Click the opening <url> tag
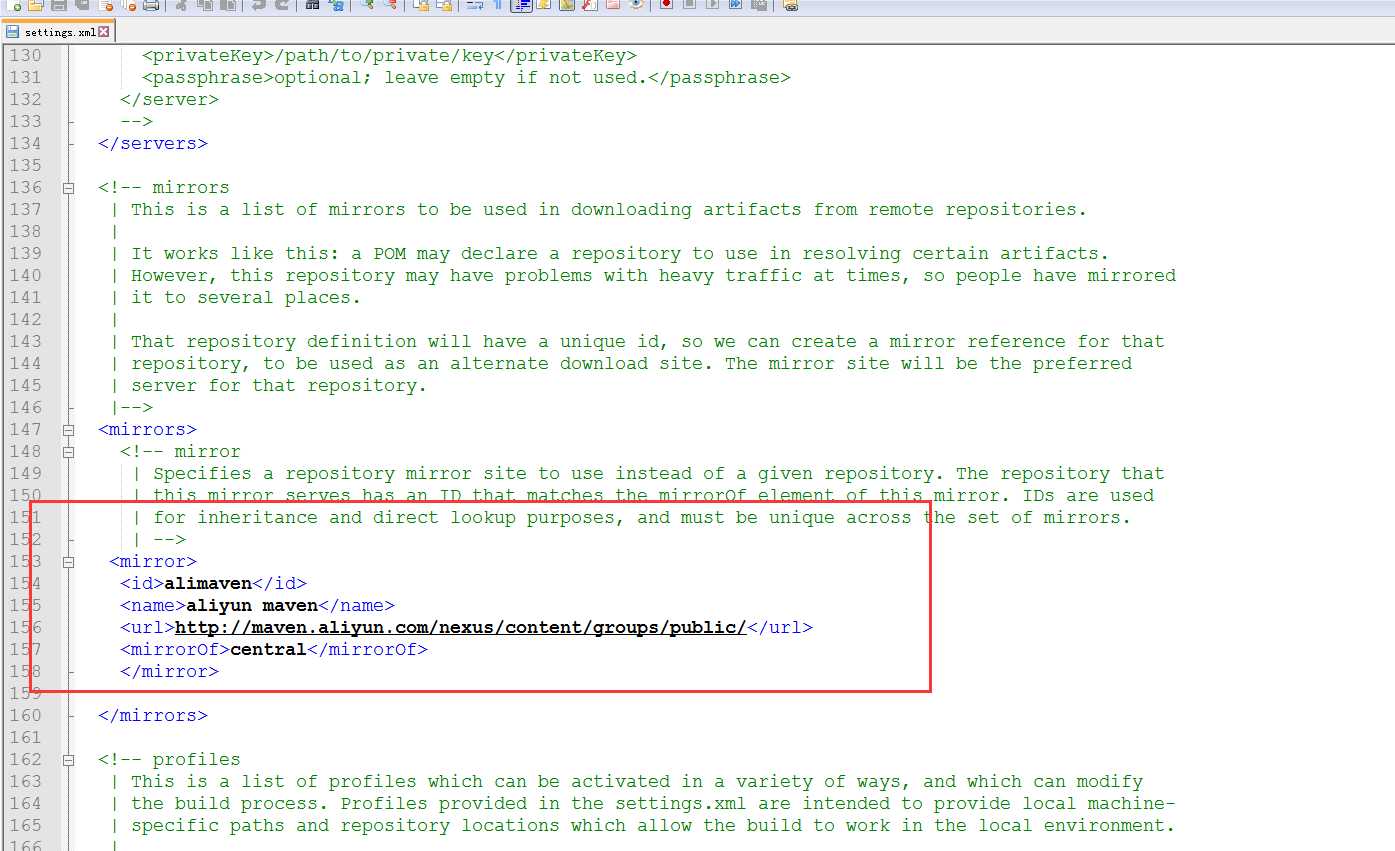Screen dimensions: 1395x851 click(147, 627)
